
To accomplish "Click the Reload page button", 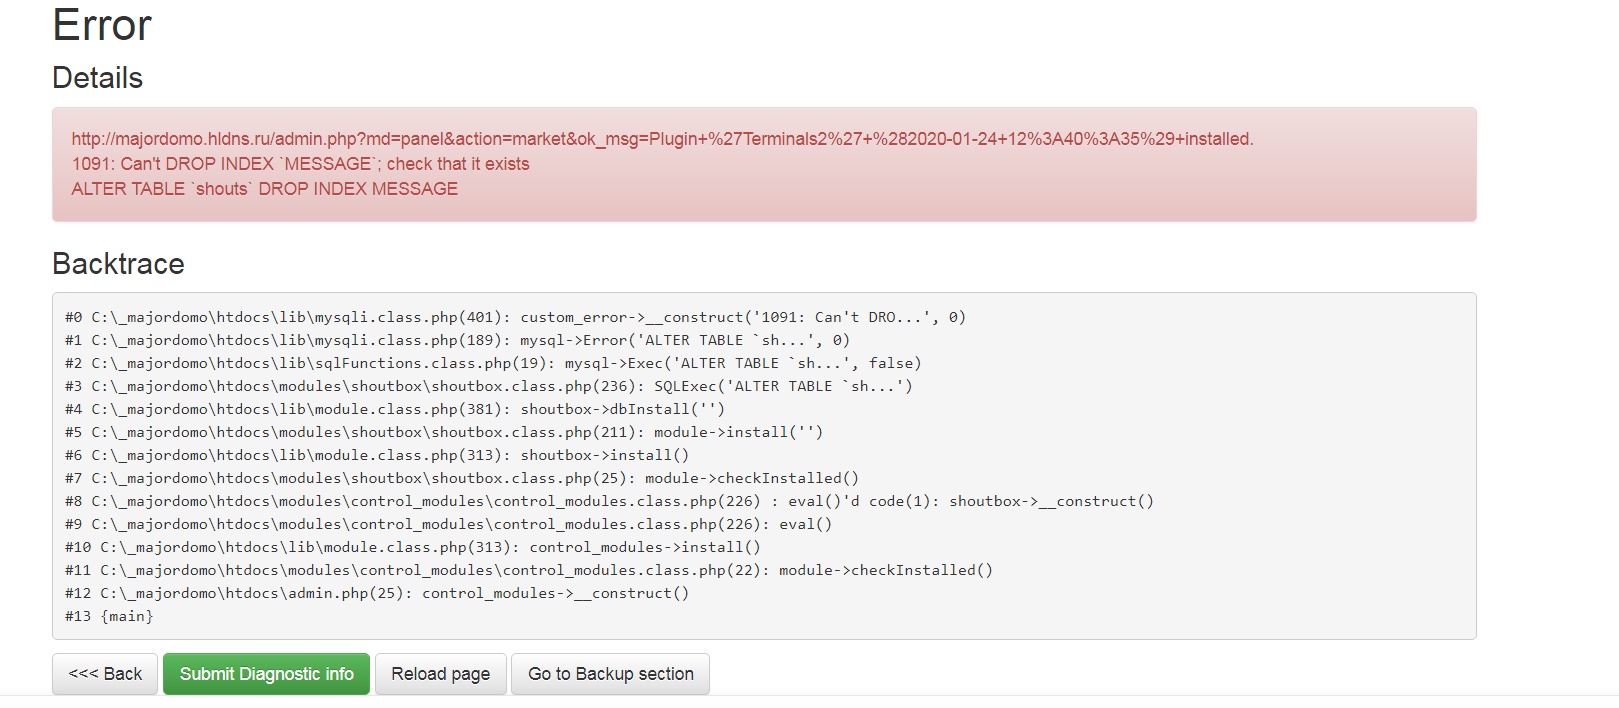I will pyautogui.click(x=440, y=674).
